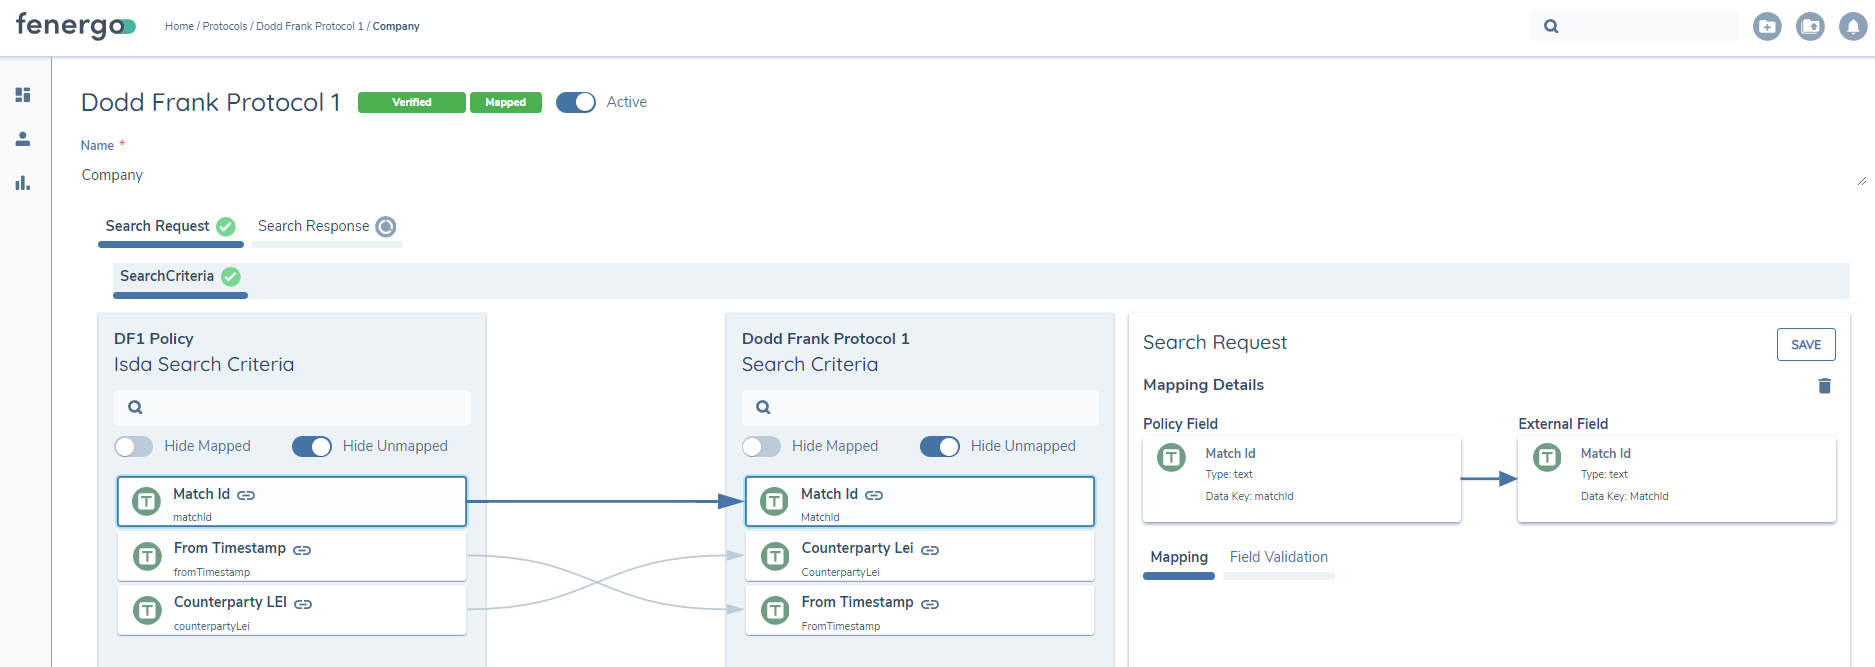This screenshot has height=667, width=1875.
Task: Delete mapping using the trash icon
Action: pyautogui.click(x=1824, y=386)
